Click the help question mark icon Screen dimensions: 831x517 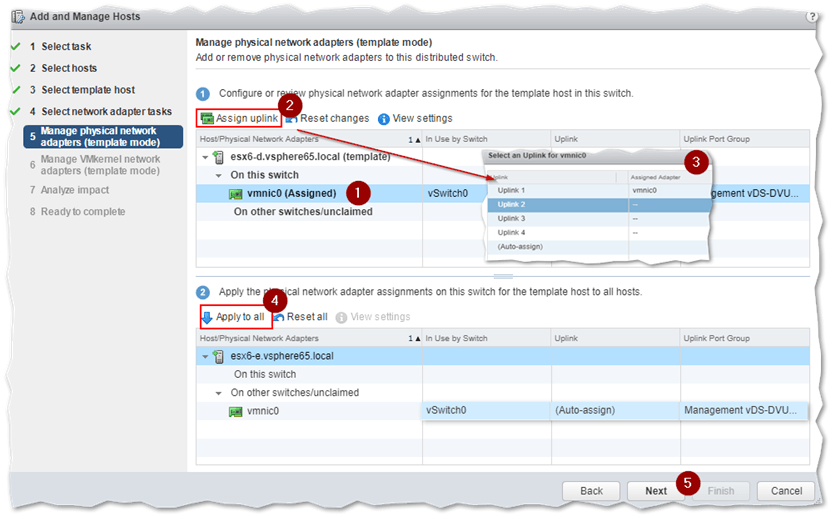[811, 16]
